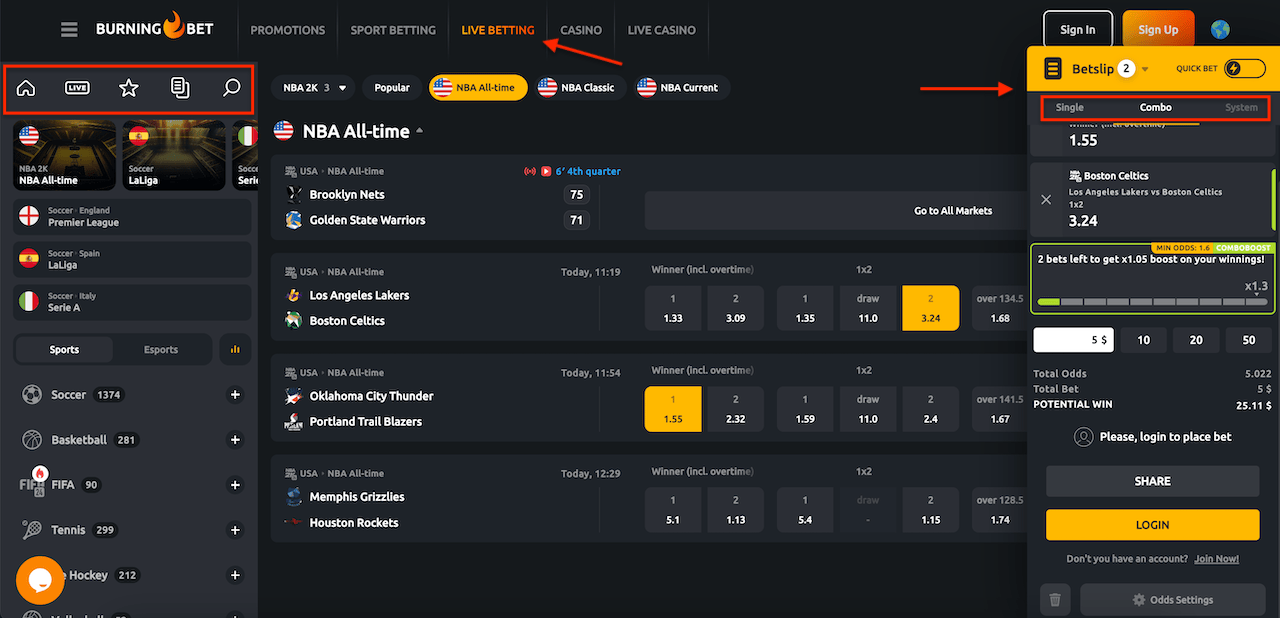The width and height of the screenshot is (1280, 618).
Task: Open the bet history document icon
Action: [180, 88]
